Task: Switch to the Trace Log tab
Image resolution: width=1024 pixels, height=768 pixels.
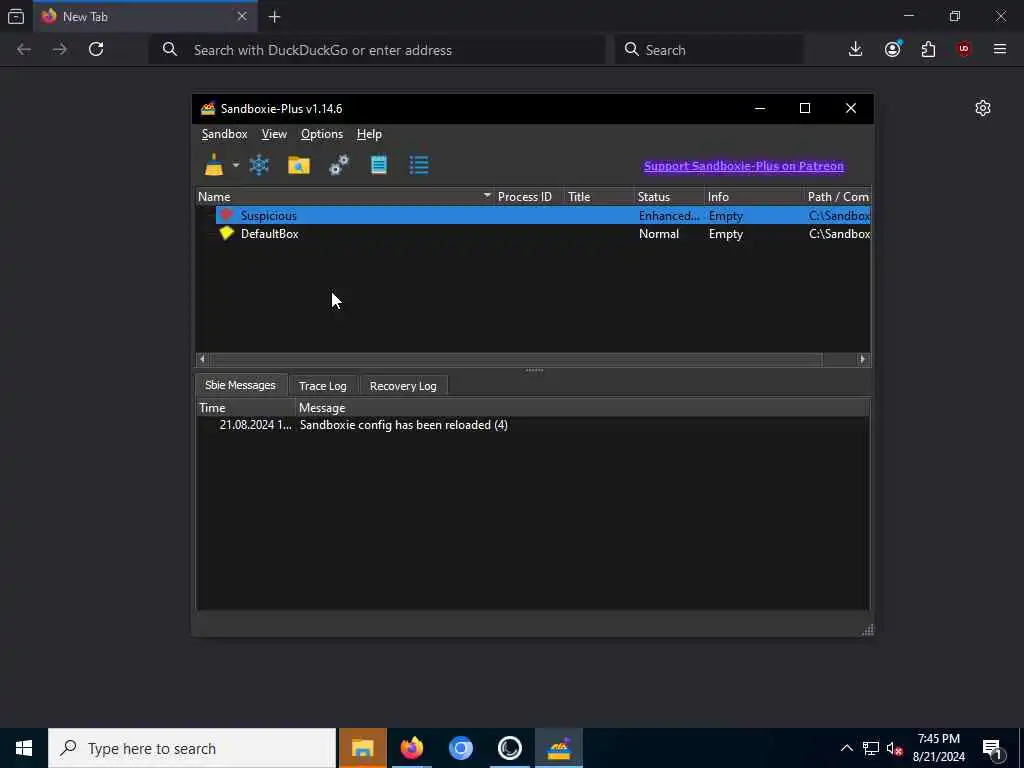Action: coord(323,386)
